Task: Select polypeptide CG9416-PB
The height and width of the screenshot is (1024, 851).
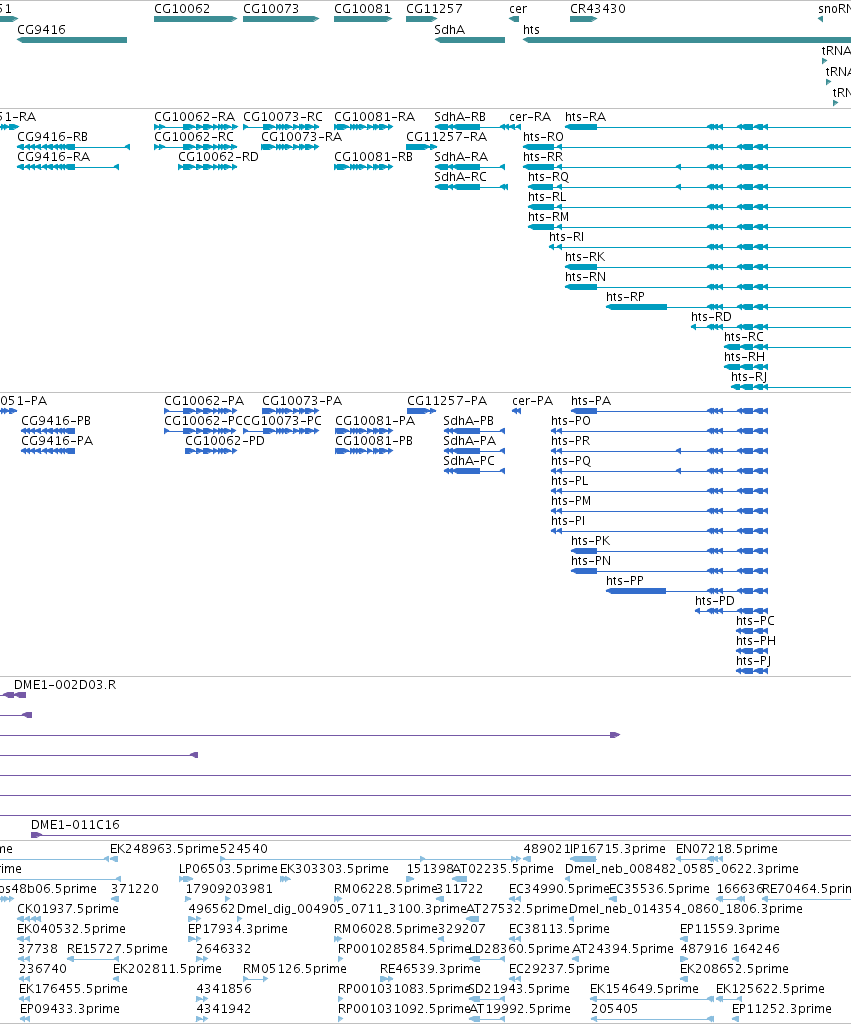Action: [x=48, y=431]
